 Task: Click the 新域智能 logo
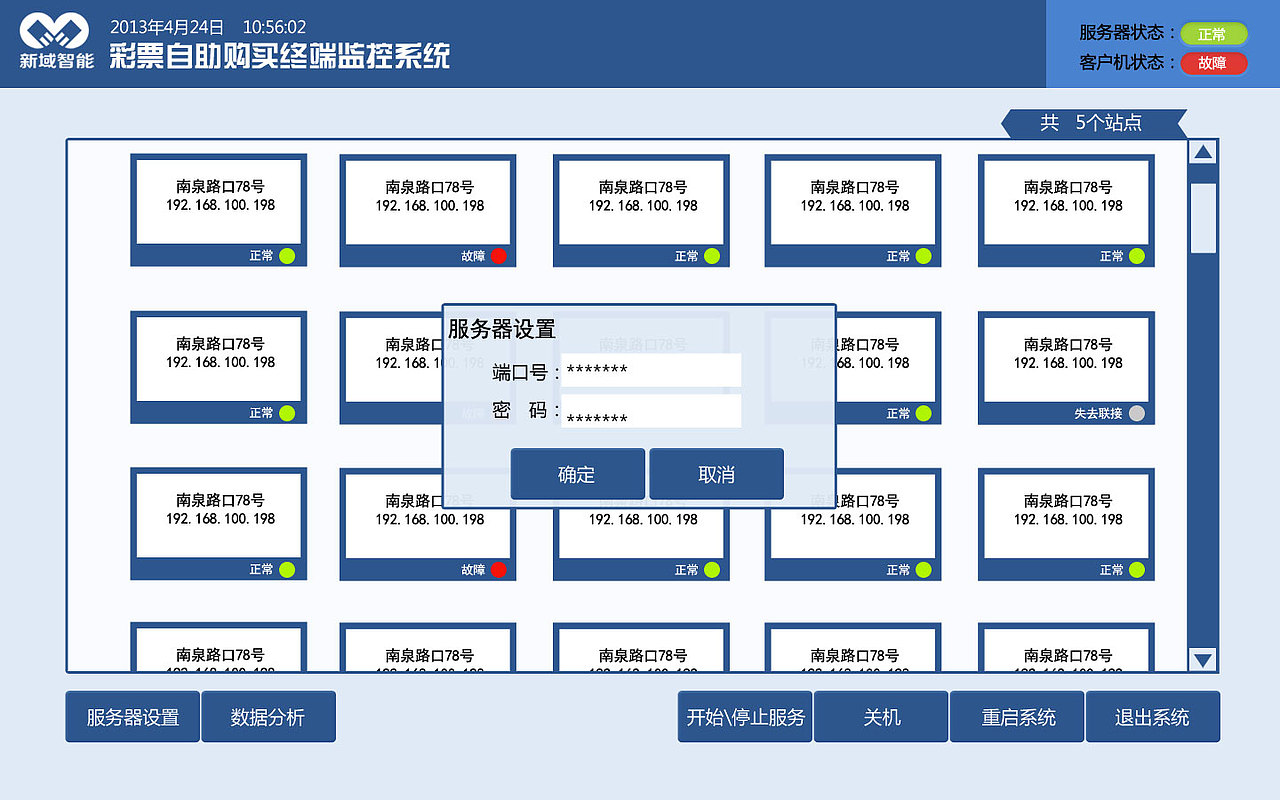pos(57,41)
